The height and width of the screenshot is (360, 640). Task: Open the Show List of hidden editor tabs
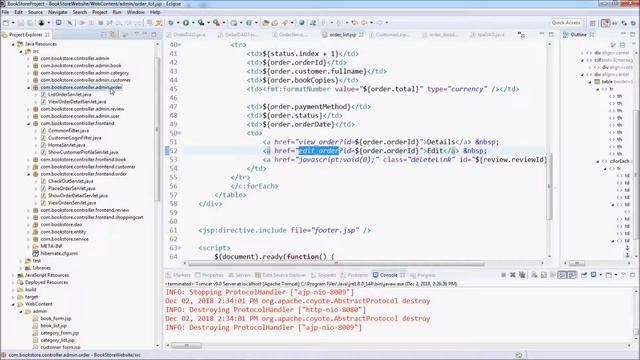coord(521,35)
